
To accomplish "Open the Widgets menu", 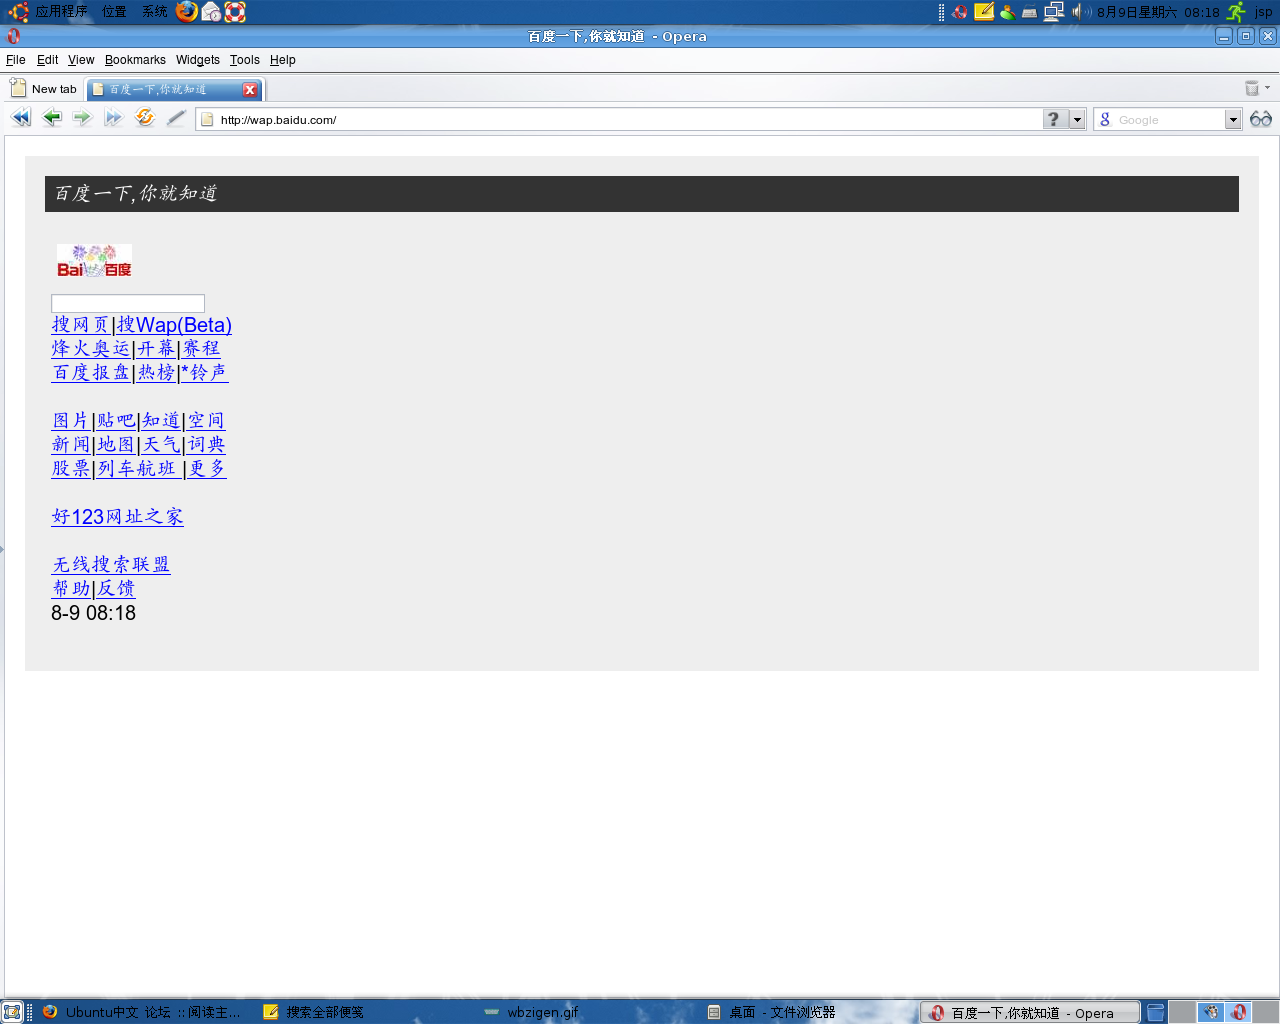I will tap(198, 60).
